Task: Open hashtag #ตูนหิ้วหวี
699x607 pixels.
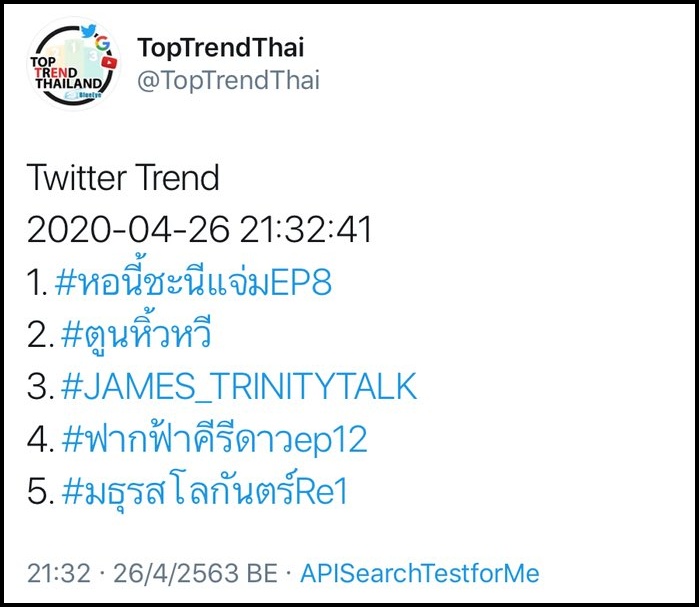Action: tap(136, 334)
